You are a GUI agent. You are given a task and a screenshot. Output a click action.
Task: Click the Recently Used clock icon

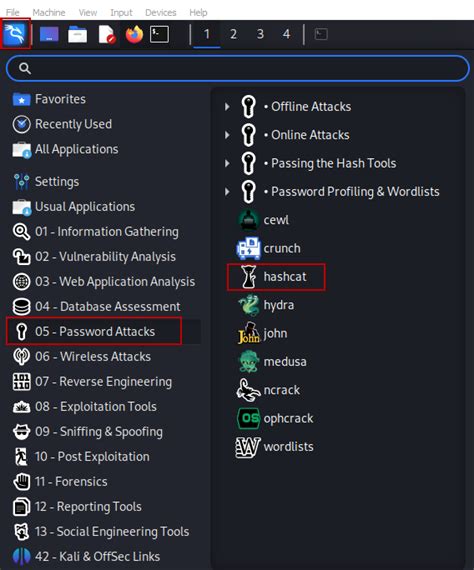click(21, 124)
